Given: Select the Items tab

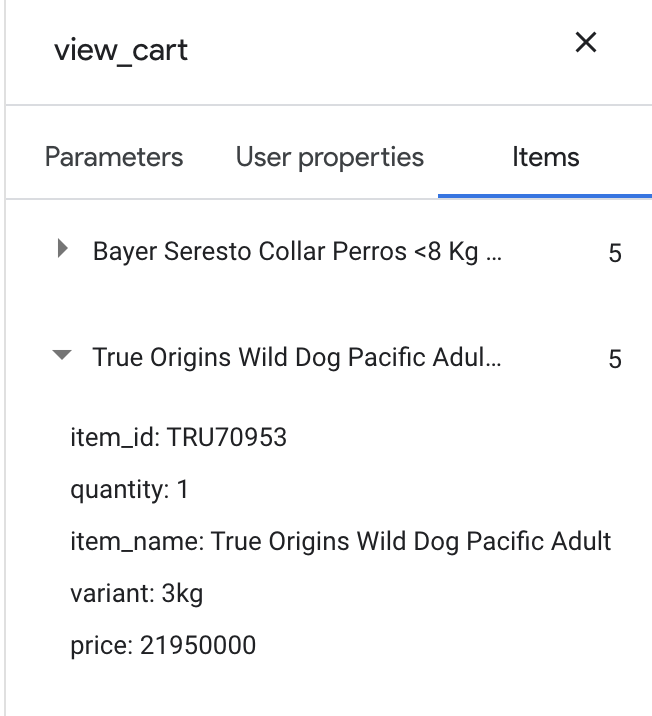Looking at the screenshot, I should (546, 157).
